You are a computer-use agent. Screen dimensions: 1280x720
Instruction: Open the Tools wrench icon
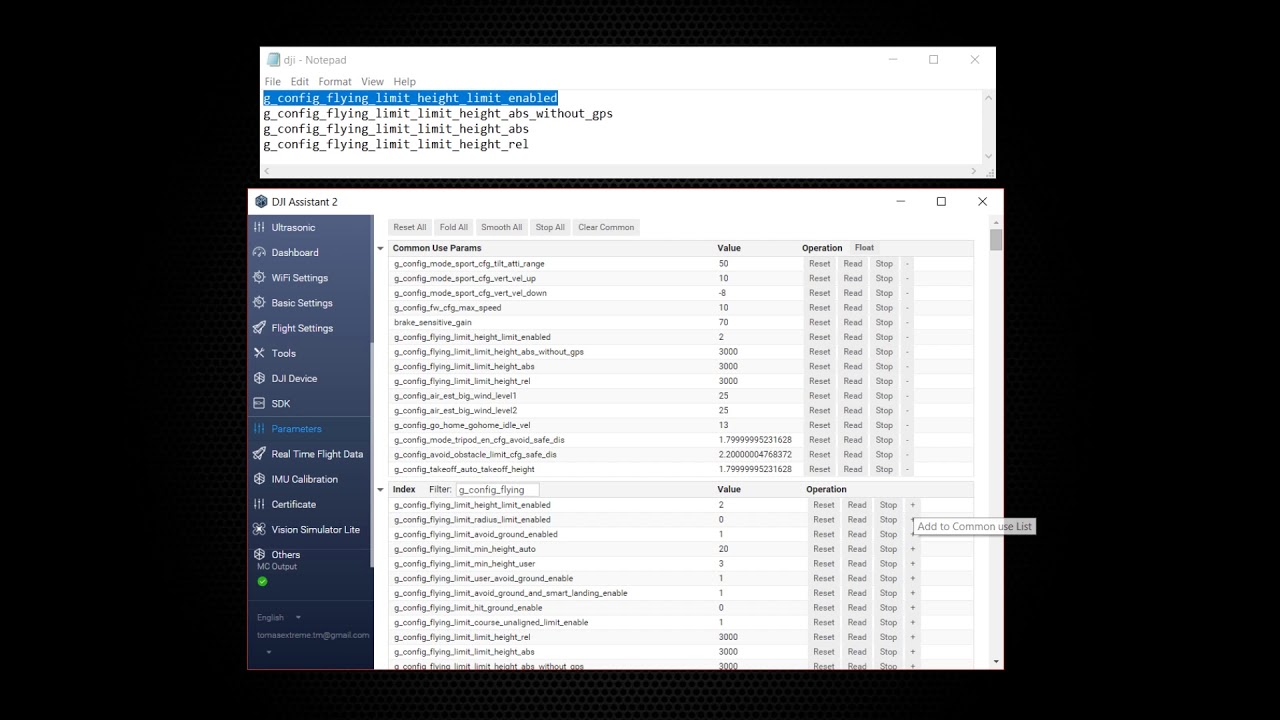click(260, 353)
